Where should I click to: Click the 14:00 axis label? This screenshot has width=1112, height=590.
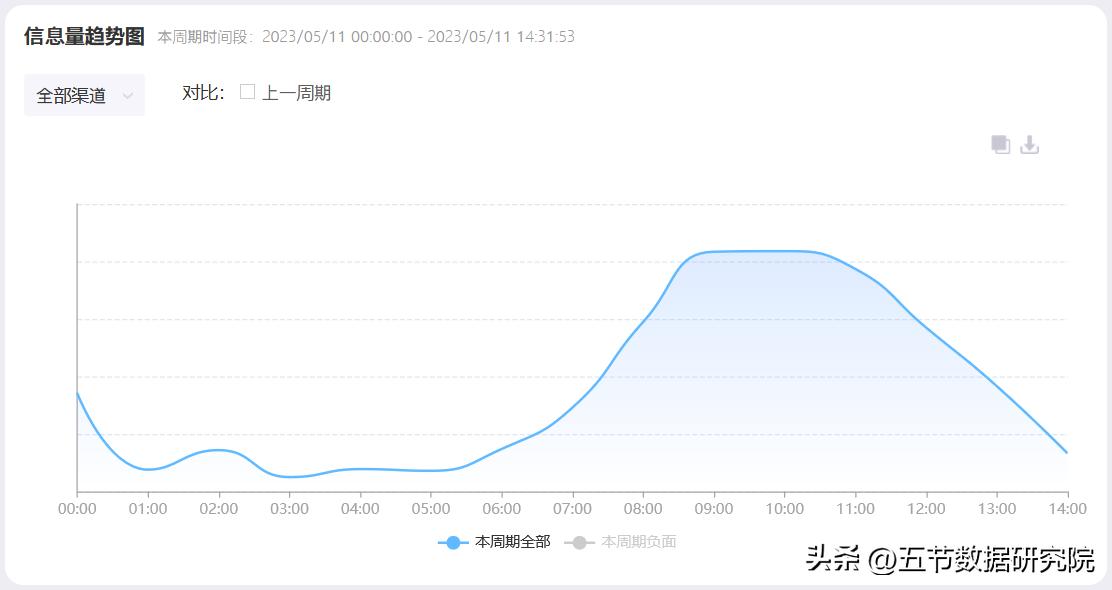tap(1066, 508)
